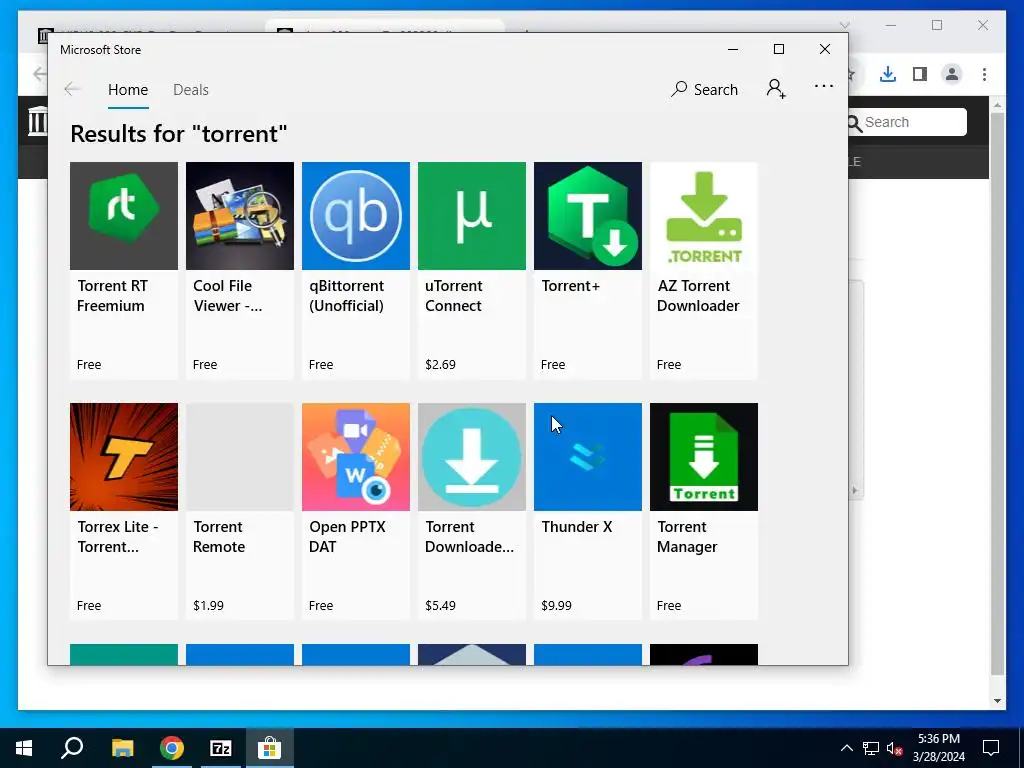Click the Open PPTX DAT title text
This screenshot has width=1024, height=768.
tap(347, 537)
